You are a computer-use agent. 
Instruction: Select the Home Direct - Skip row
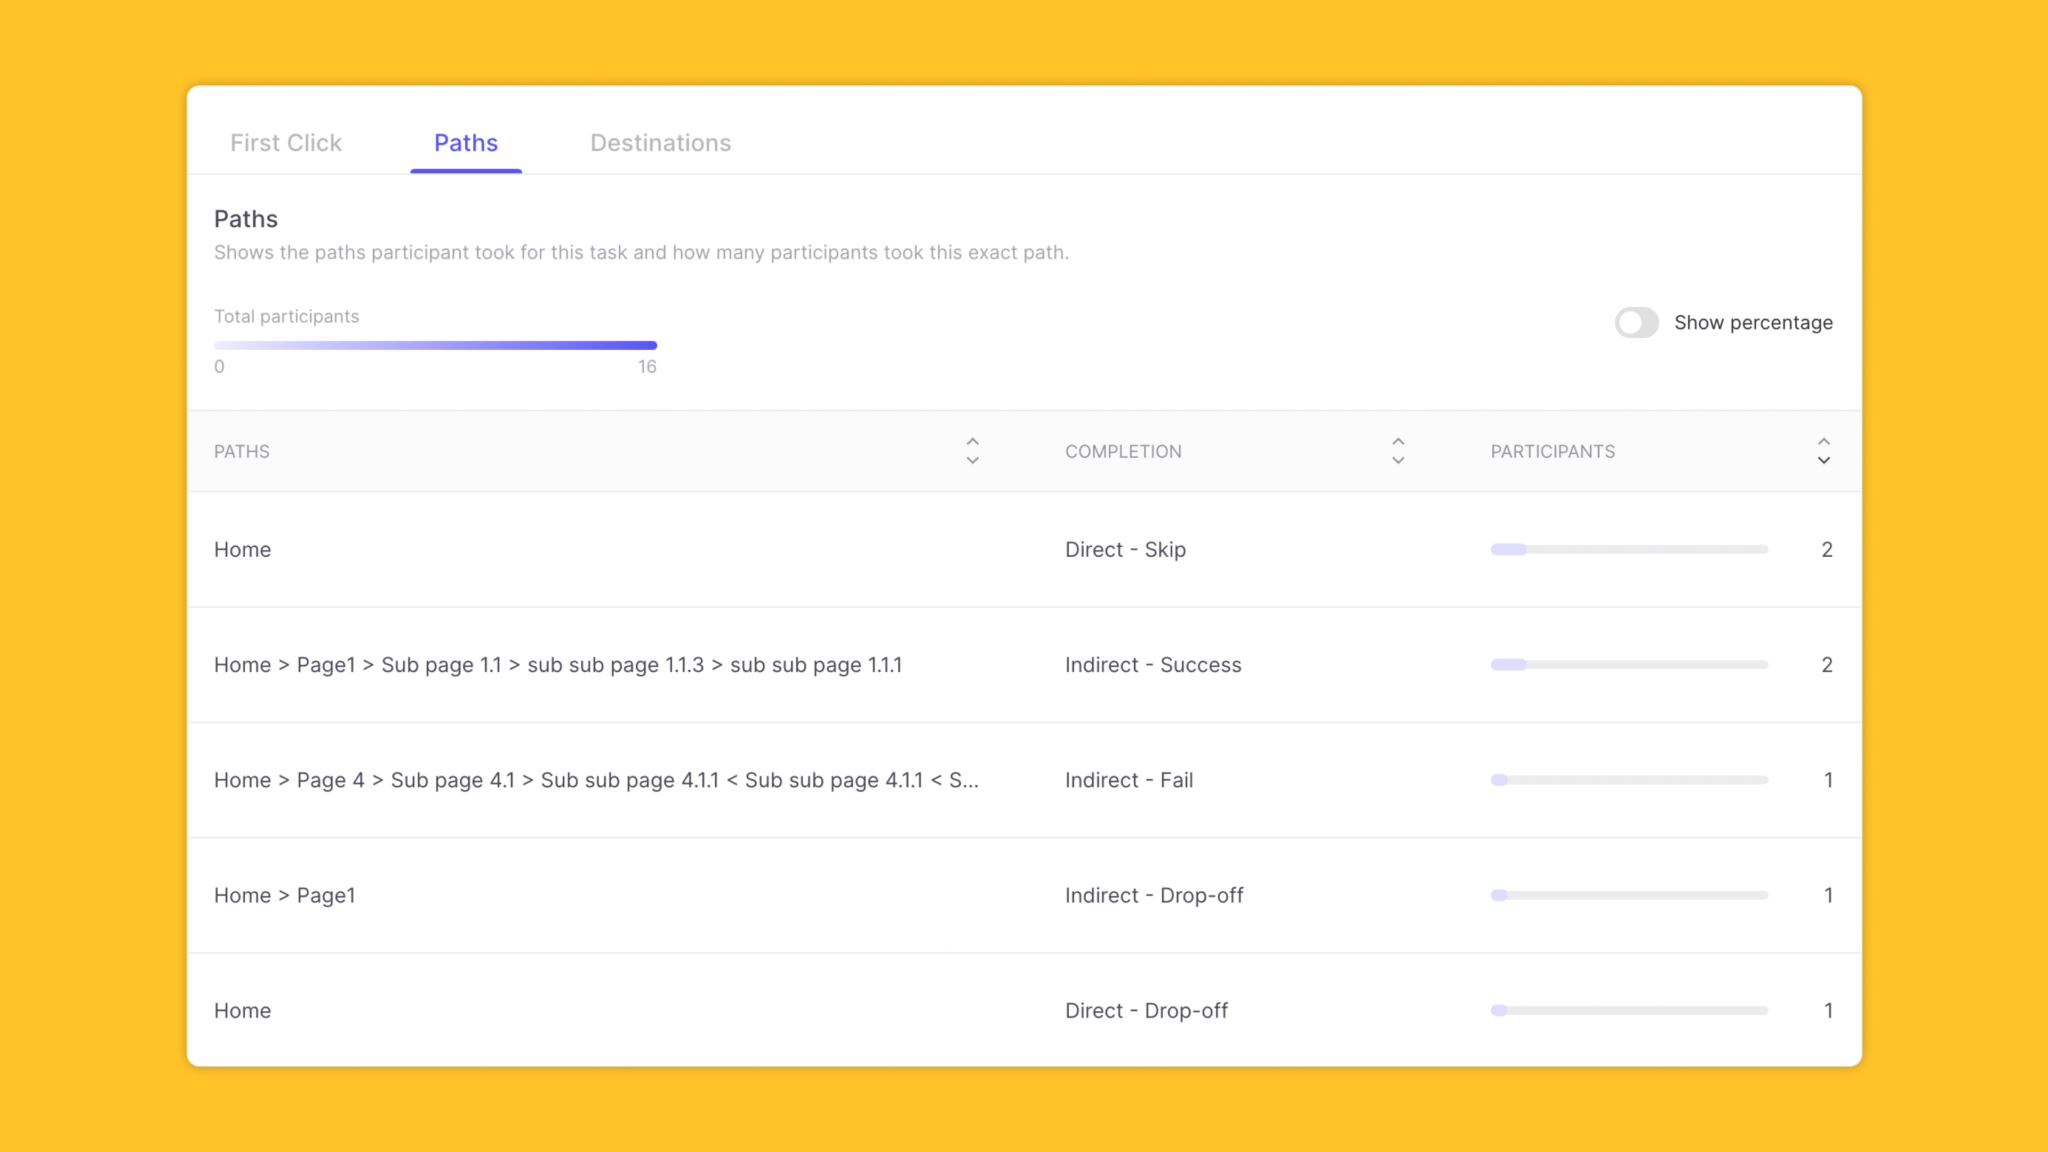(242, 550)
